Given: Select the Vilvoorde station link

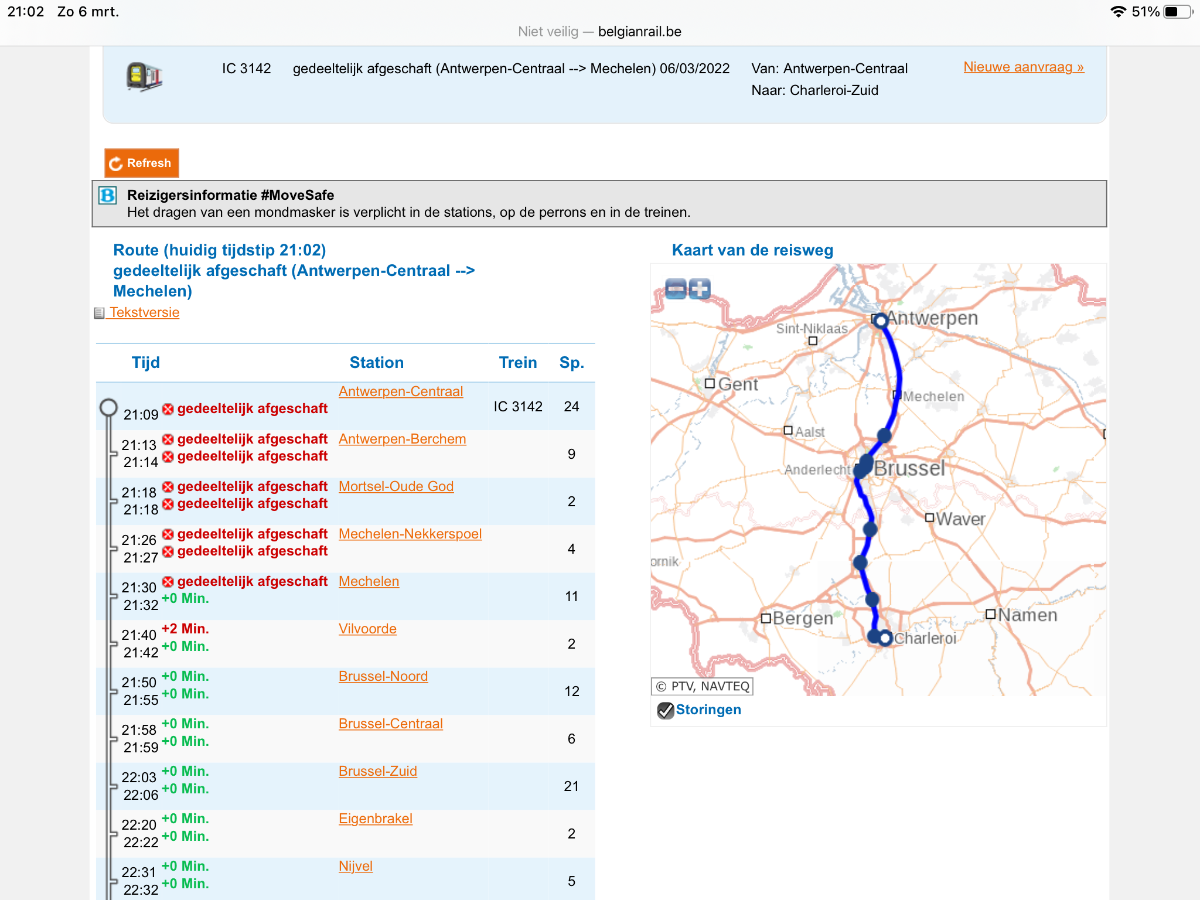Looking at the screenshot, I should coord(367,629).
